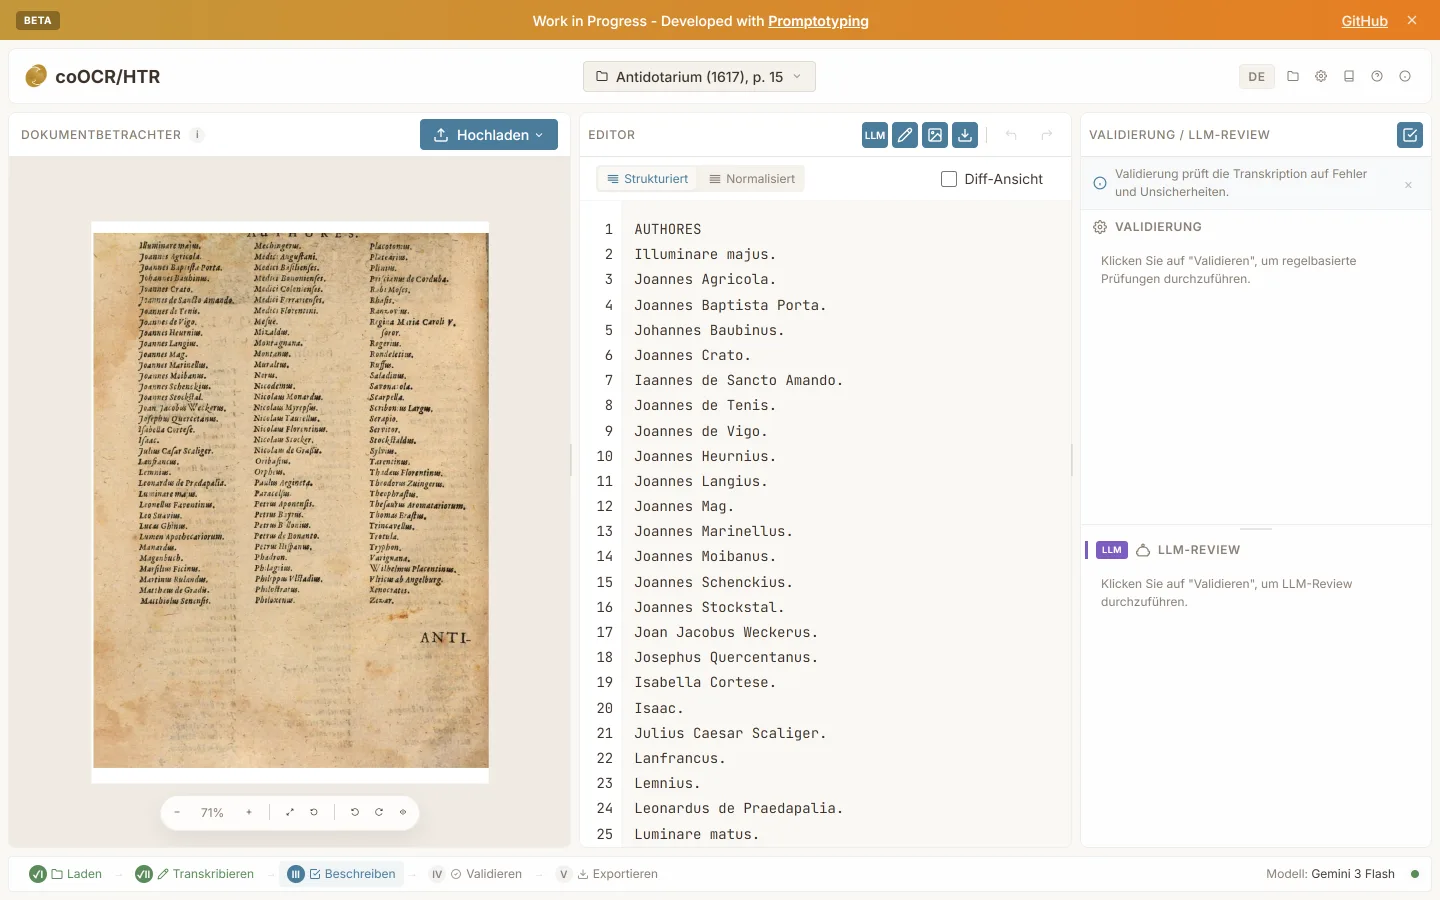Click the circled-dot icon after the help icon
Image resolution: width=1440 pixels, height=900 pixels.
tap(1405, 76)
